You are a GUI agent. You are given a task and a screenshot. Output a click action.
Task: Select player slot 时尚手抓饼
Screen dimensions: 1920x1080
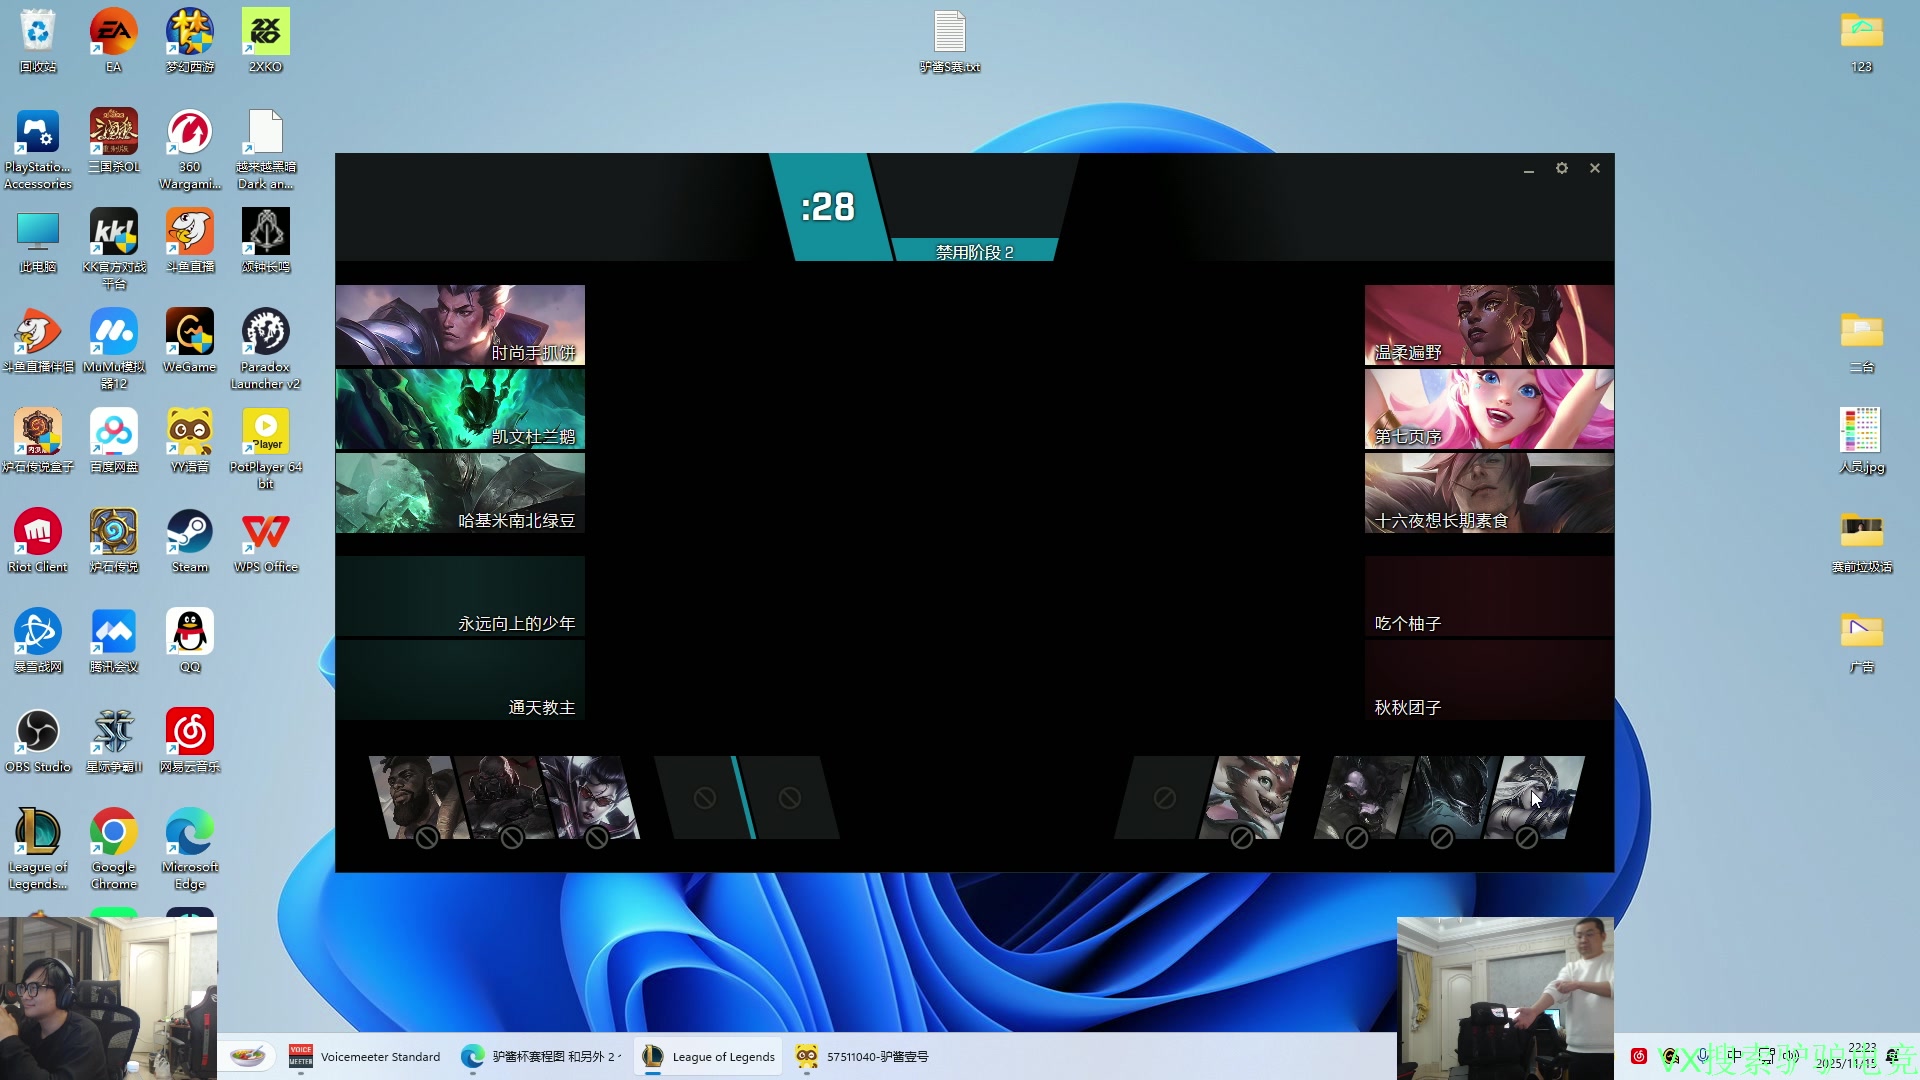[460, 325]
